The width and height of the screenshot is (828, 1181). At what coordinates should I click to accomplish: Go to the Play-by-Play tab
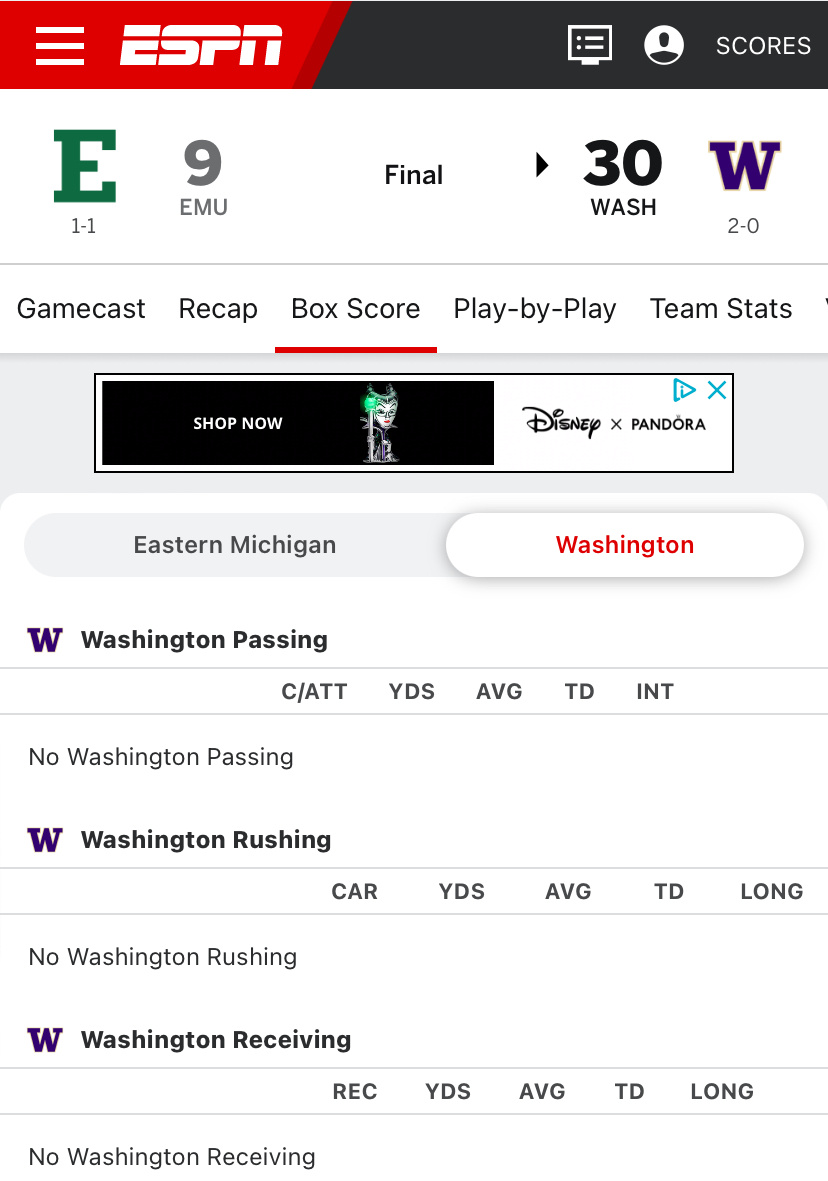click(535, 309)
